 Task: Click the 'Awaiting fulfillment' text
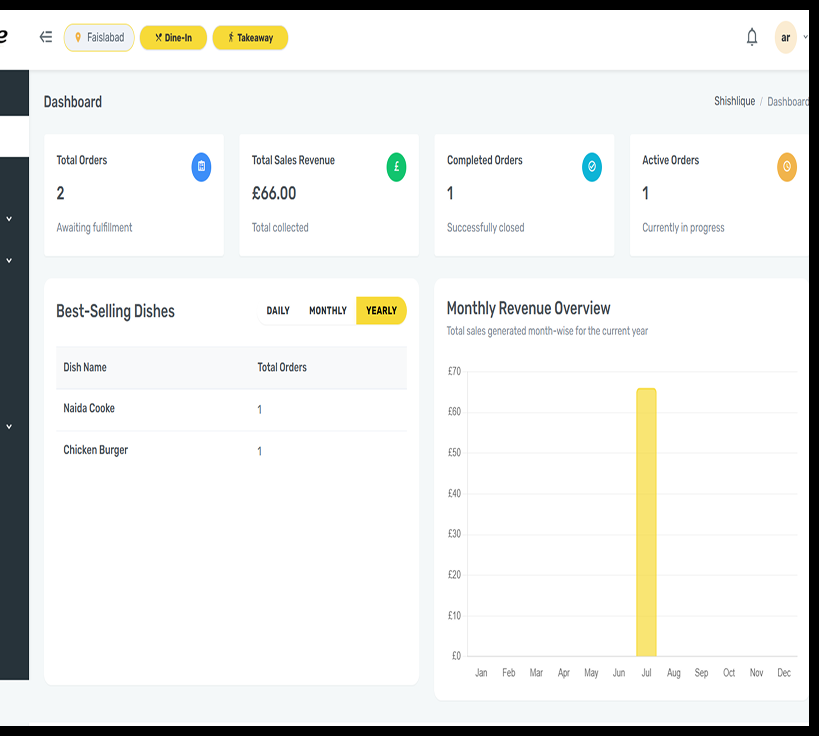click(x=95, y=228)
